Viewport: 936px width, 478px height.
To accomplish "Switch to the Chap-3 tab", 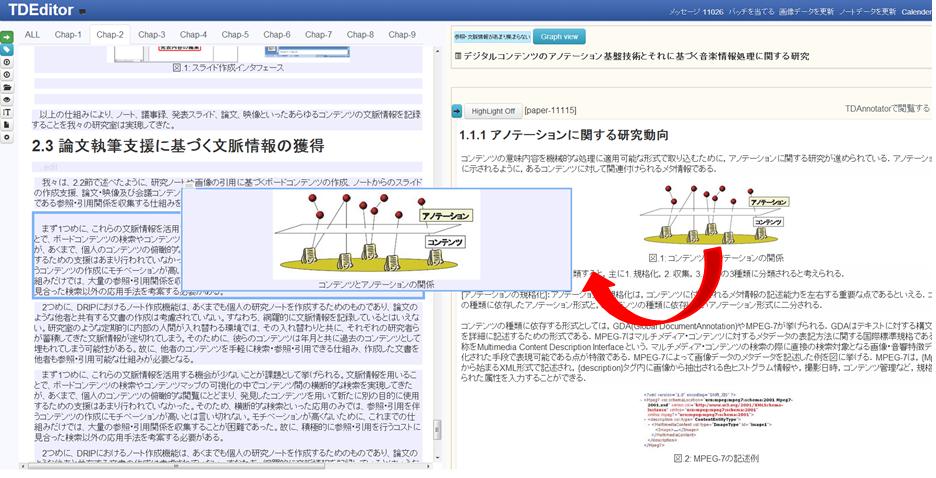I will [151, 35].
